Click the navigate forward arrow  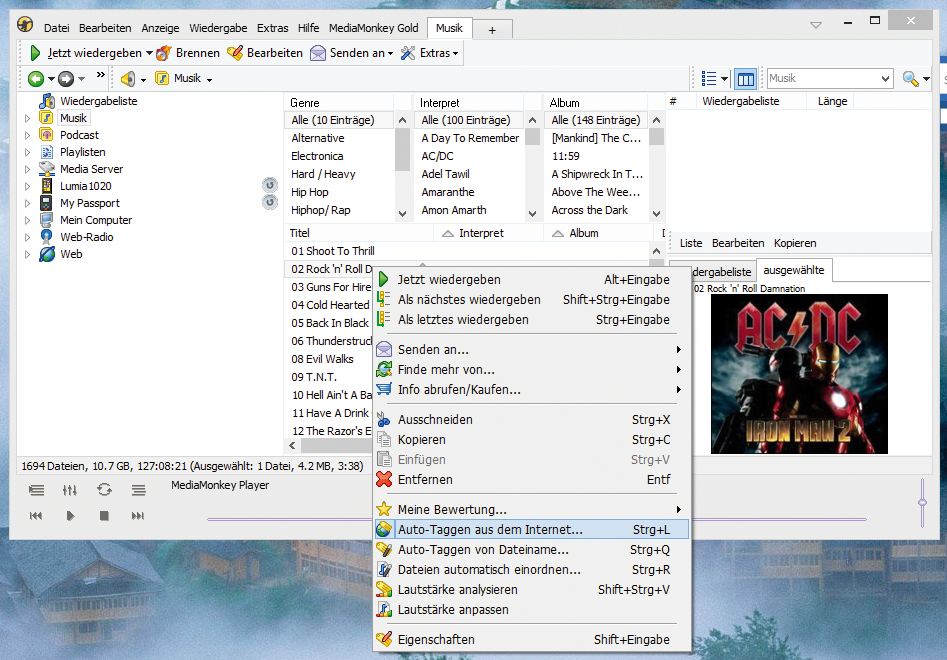click(x=66, y=78)
